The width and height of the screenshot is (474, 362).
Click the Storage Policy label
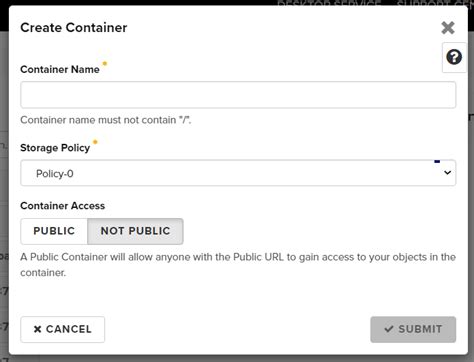click(x=55, y=148)
